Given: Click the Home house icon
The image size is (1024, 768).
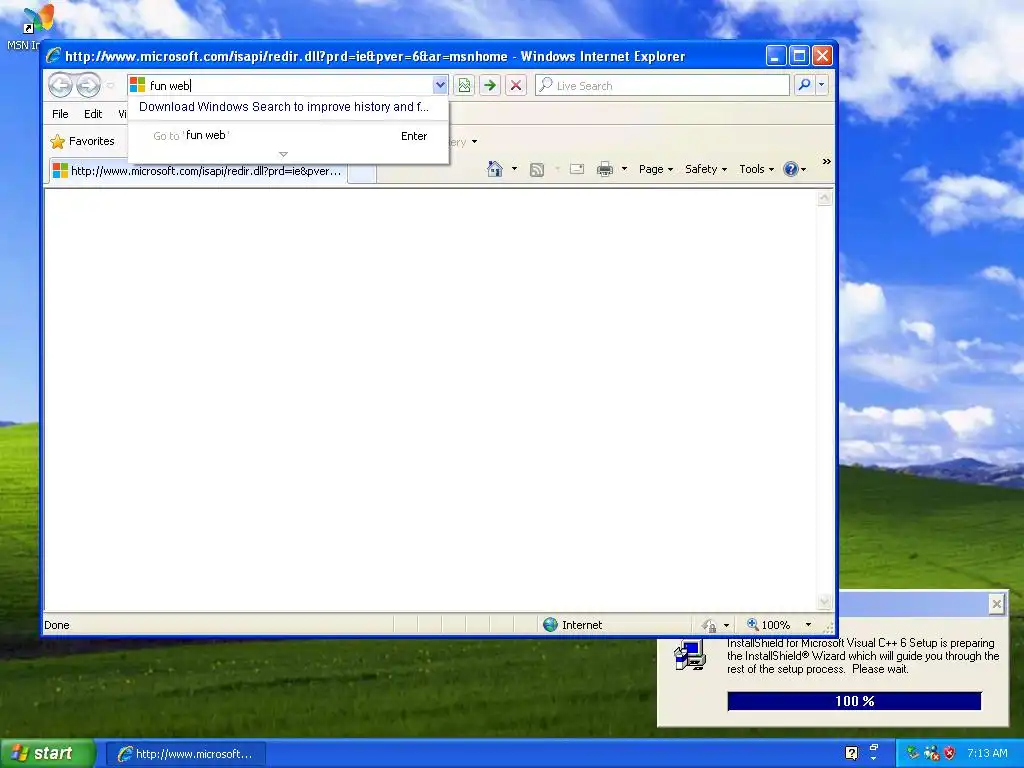Looking at the screenshot, I should coord(495,169).
